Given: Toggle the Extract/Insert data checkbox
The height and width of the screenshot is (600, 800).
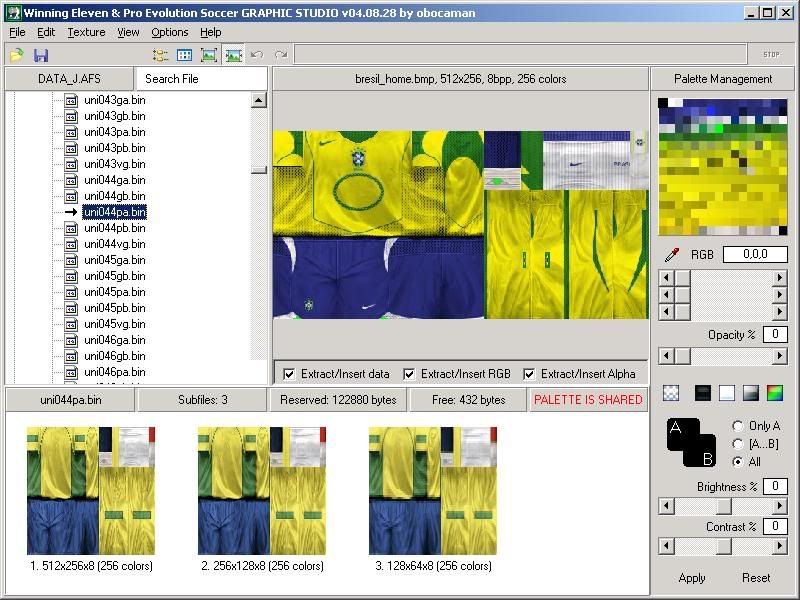Looking at the screenshot, I should tap(289, 374).
